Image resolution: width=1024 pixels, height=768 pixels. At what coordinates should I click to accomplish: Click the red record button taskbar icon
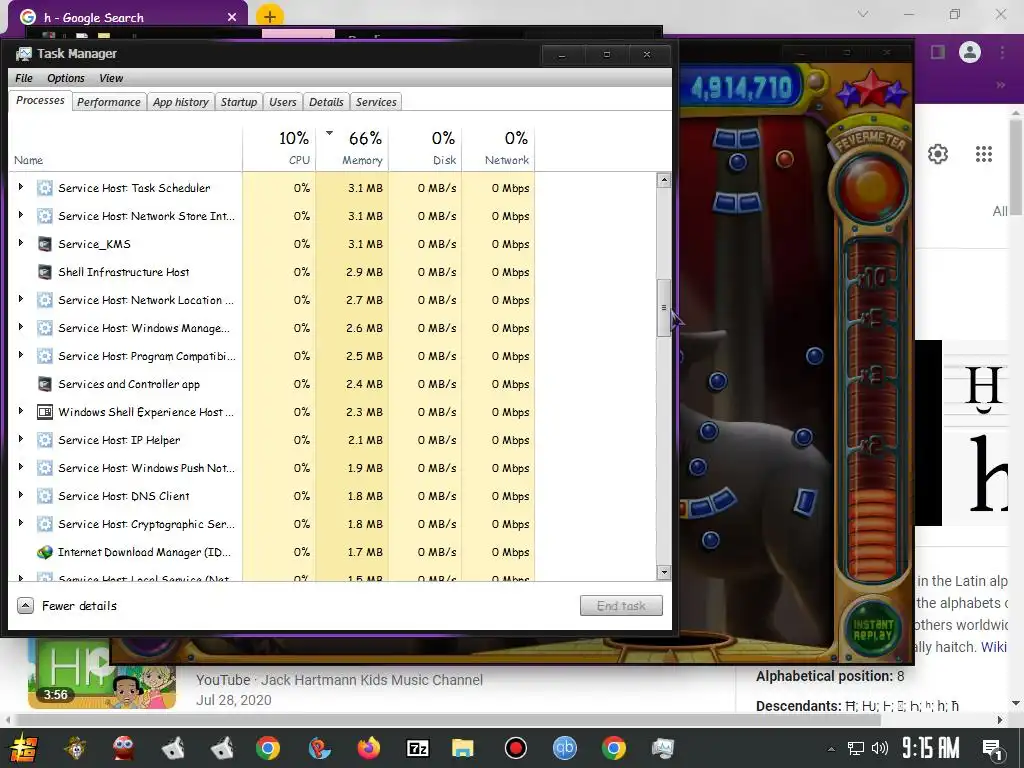[516, 748]
